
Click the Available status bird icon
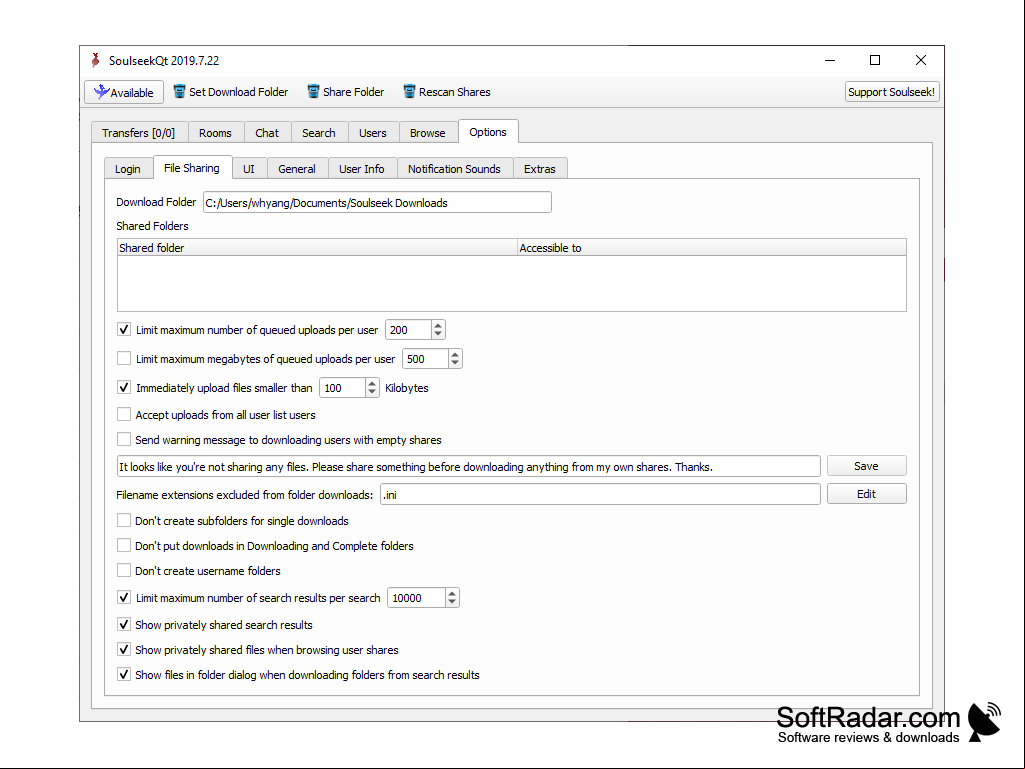[x=101, y=92]
